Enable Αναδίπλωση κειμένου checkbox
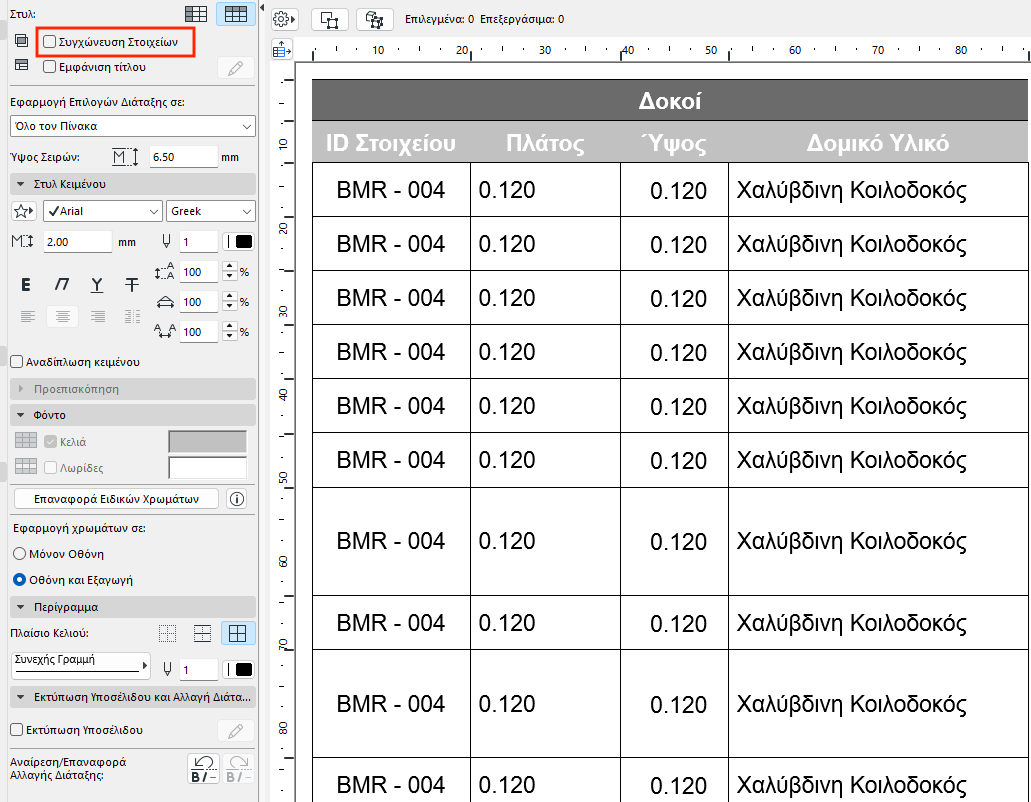 [17, 362]
